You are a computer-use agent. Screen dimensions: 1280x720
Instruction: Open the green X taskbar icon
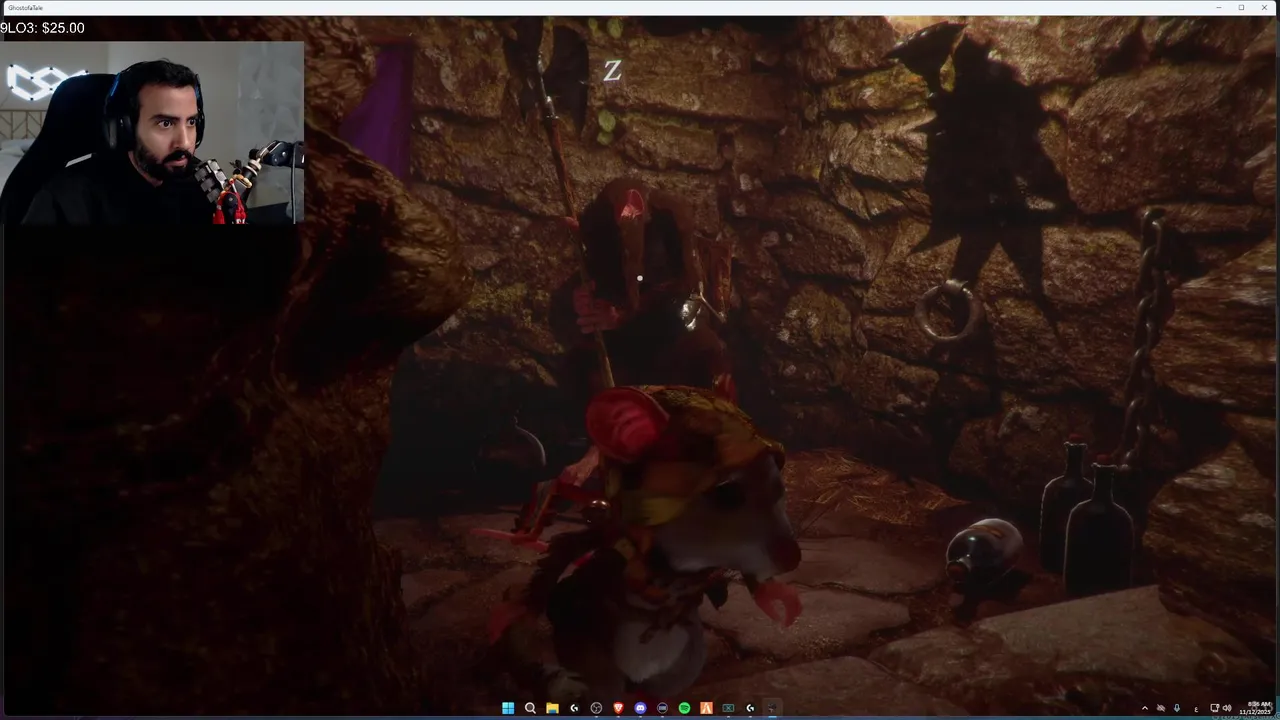728,708
